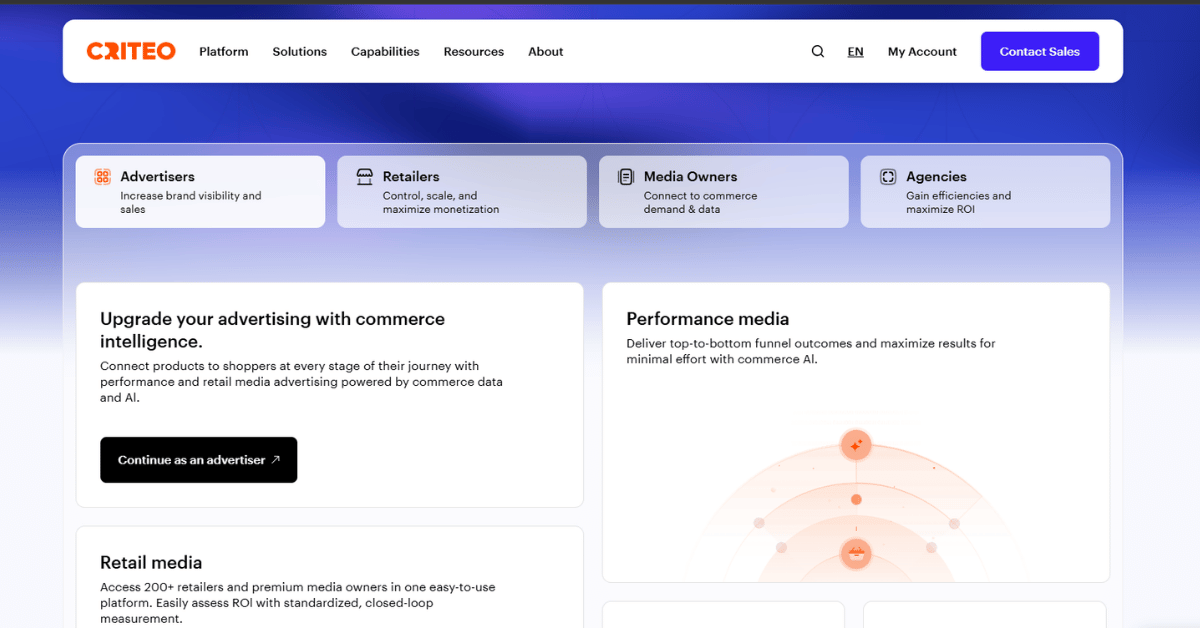Click 'Access 200+ retailers' description text
1200x628 pixels.
298,603
